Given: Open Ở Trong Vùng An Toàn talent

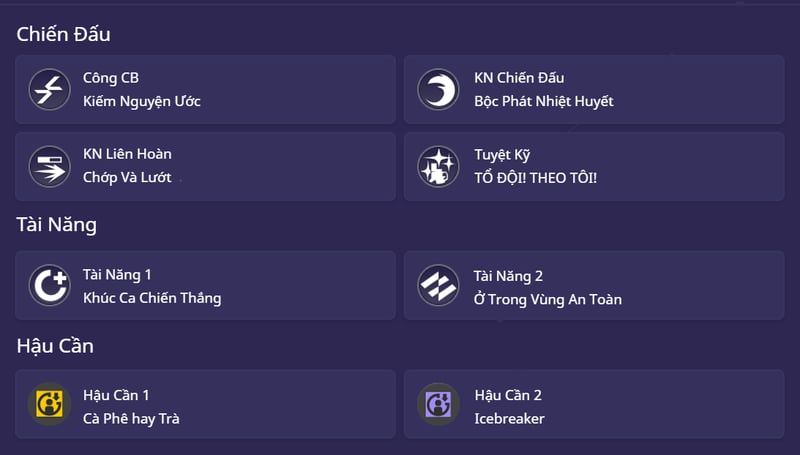Looking at the screenshot, I should (547, 299).
